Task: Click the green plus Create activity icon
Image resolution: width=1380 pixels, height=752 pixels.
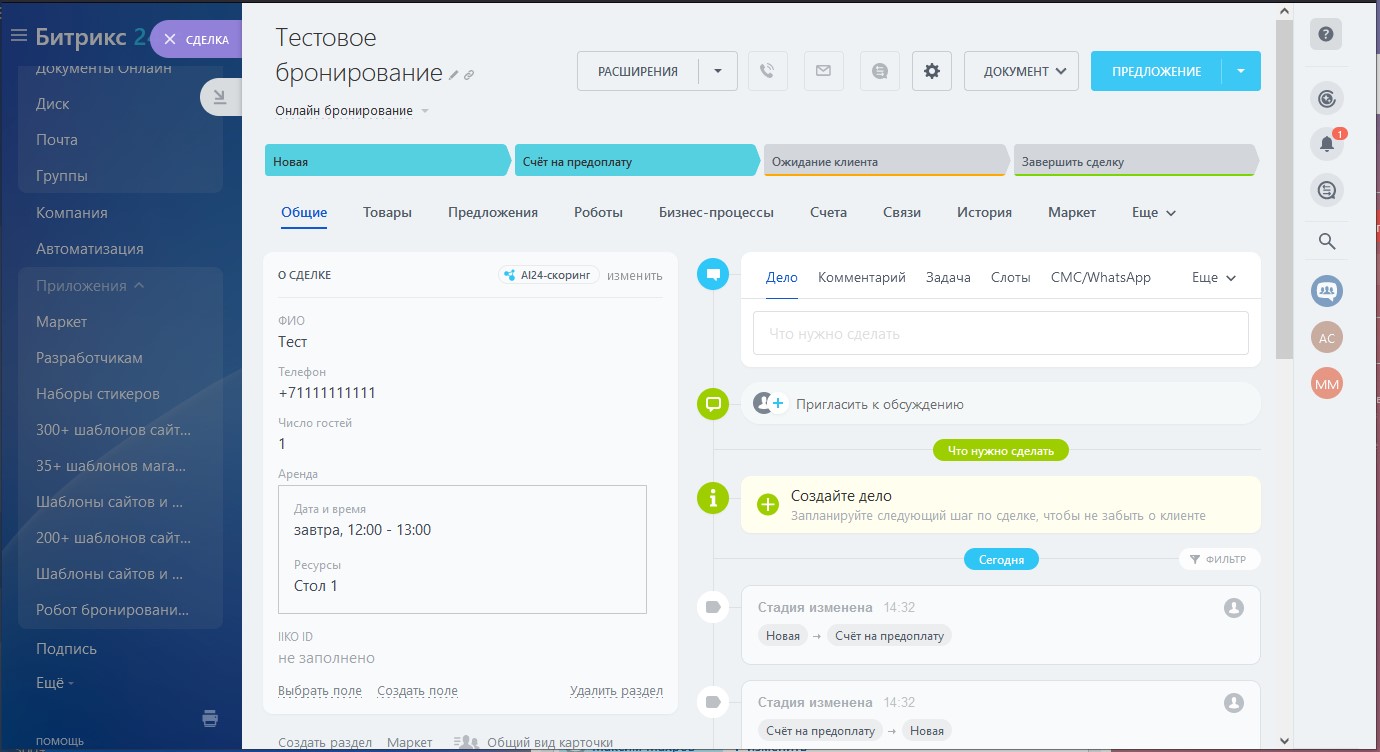Action: (x=768, y=505)
